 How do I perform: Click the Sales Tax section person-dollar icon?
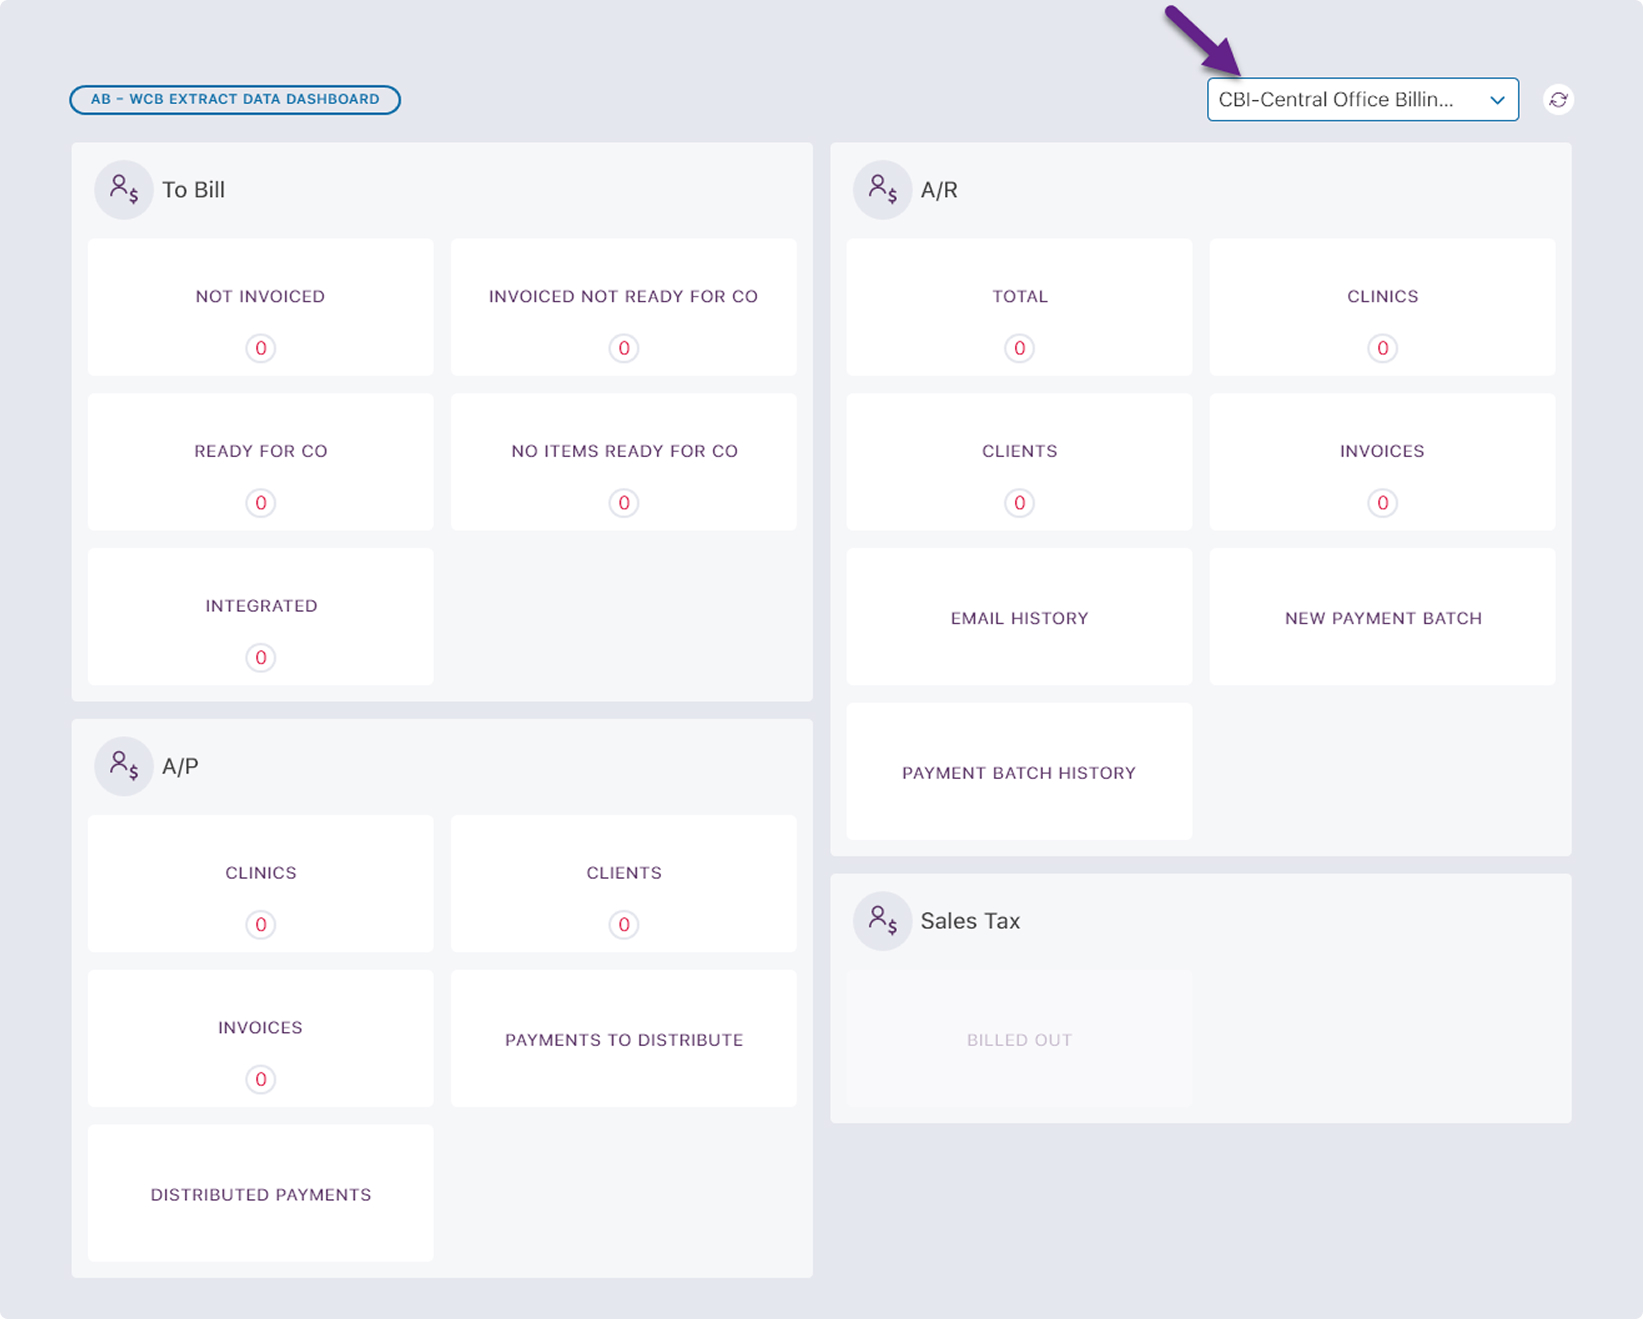tap(882, 921)
